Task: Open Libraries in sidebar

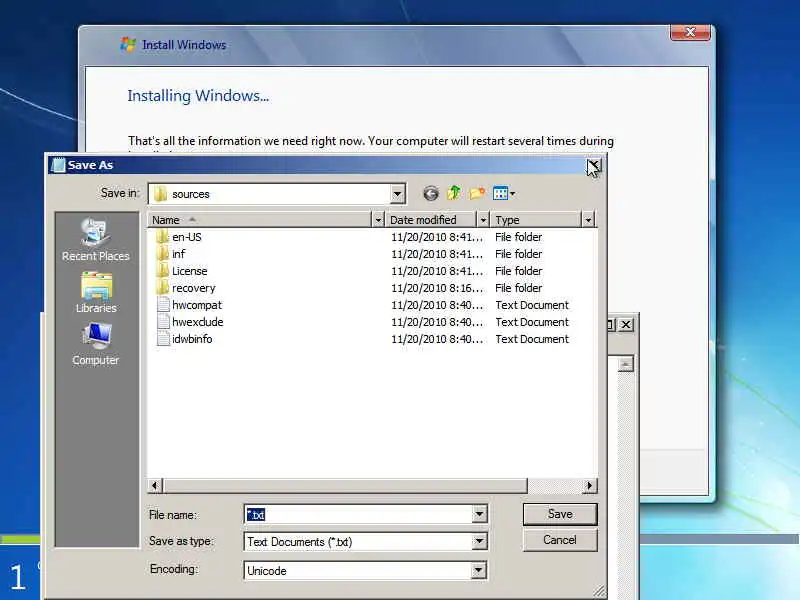Action: (96, 292)
